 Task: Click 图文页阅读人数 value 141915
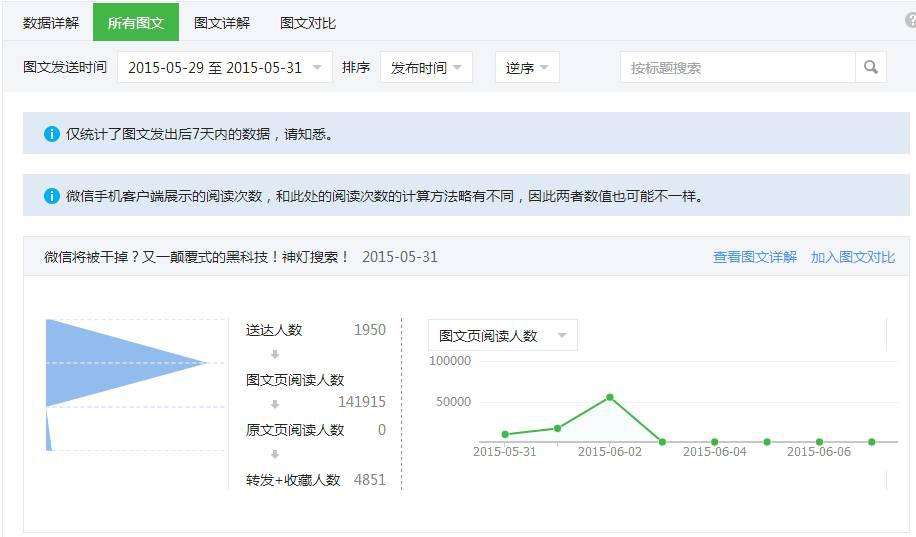(x=362, y=401)
